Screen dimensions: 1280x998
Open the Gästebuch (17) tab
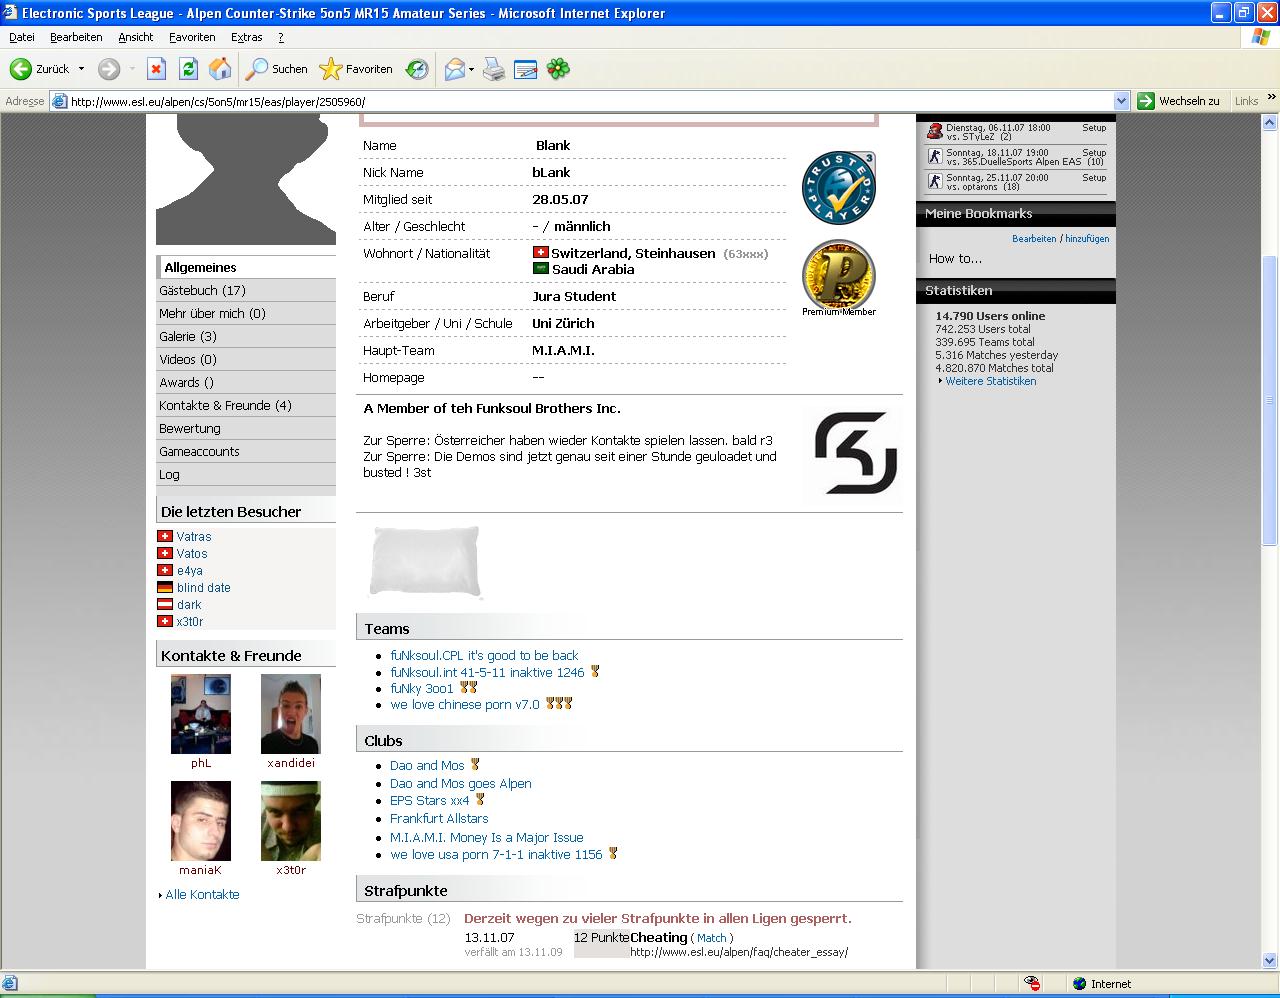point(246,290)
